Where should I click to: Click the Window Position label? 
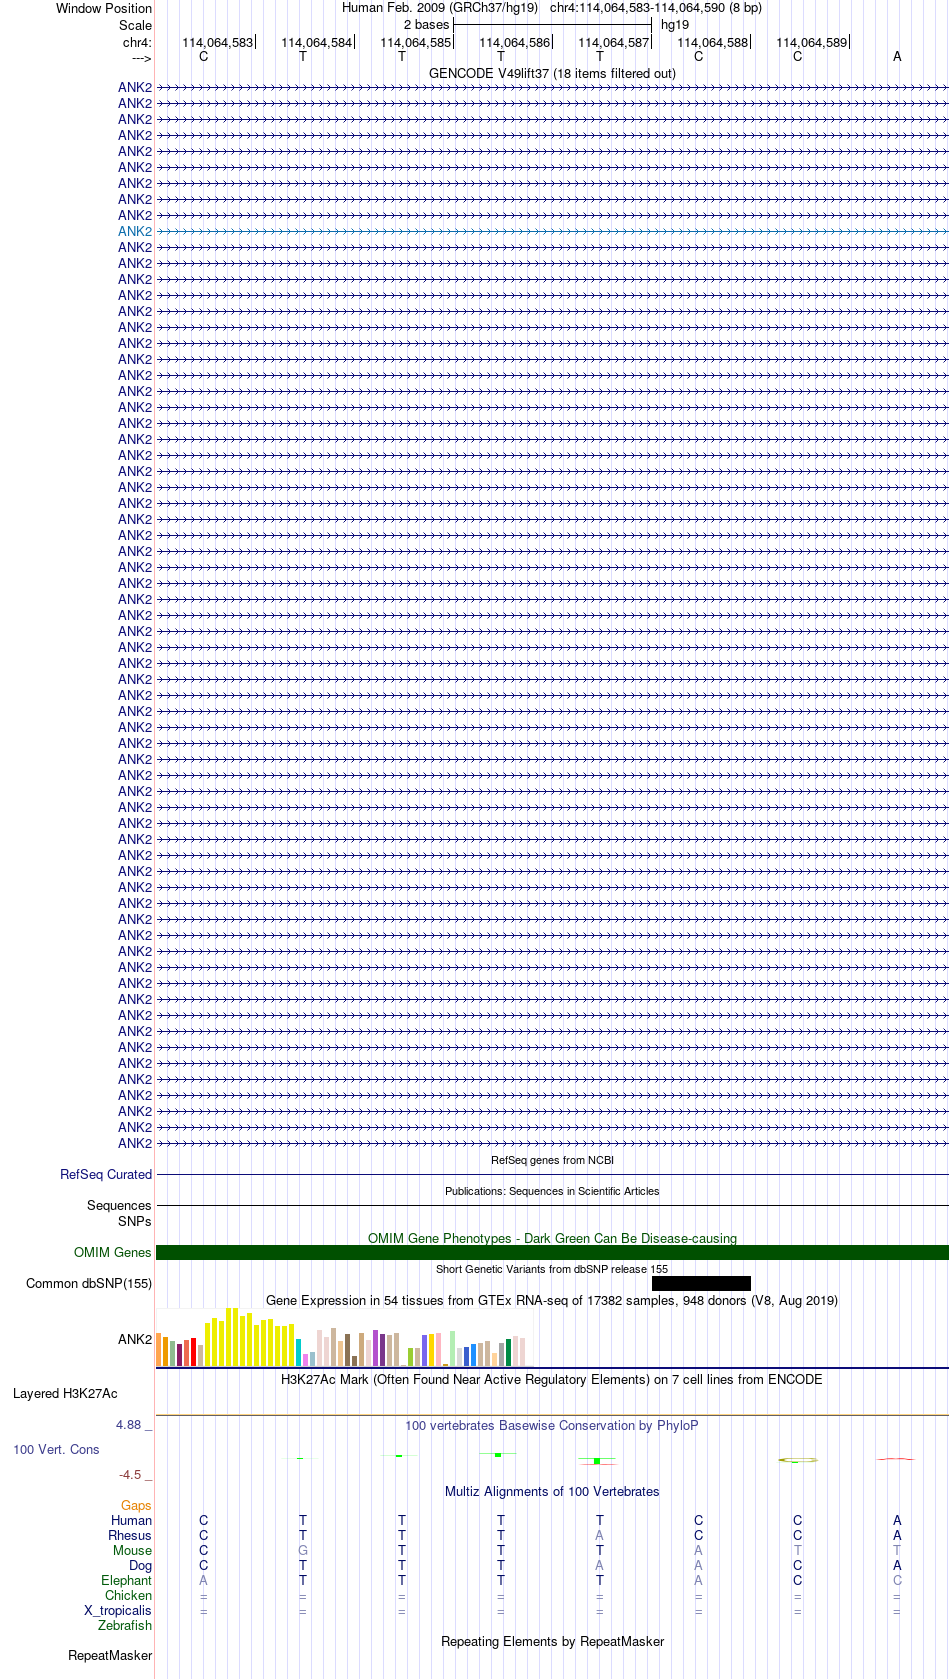click(104, 9)
